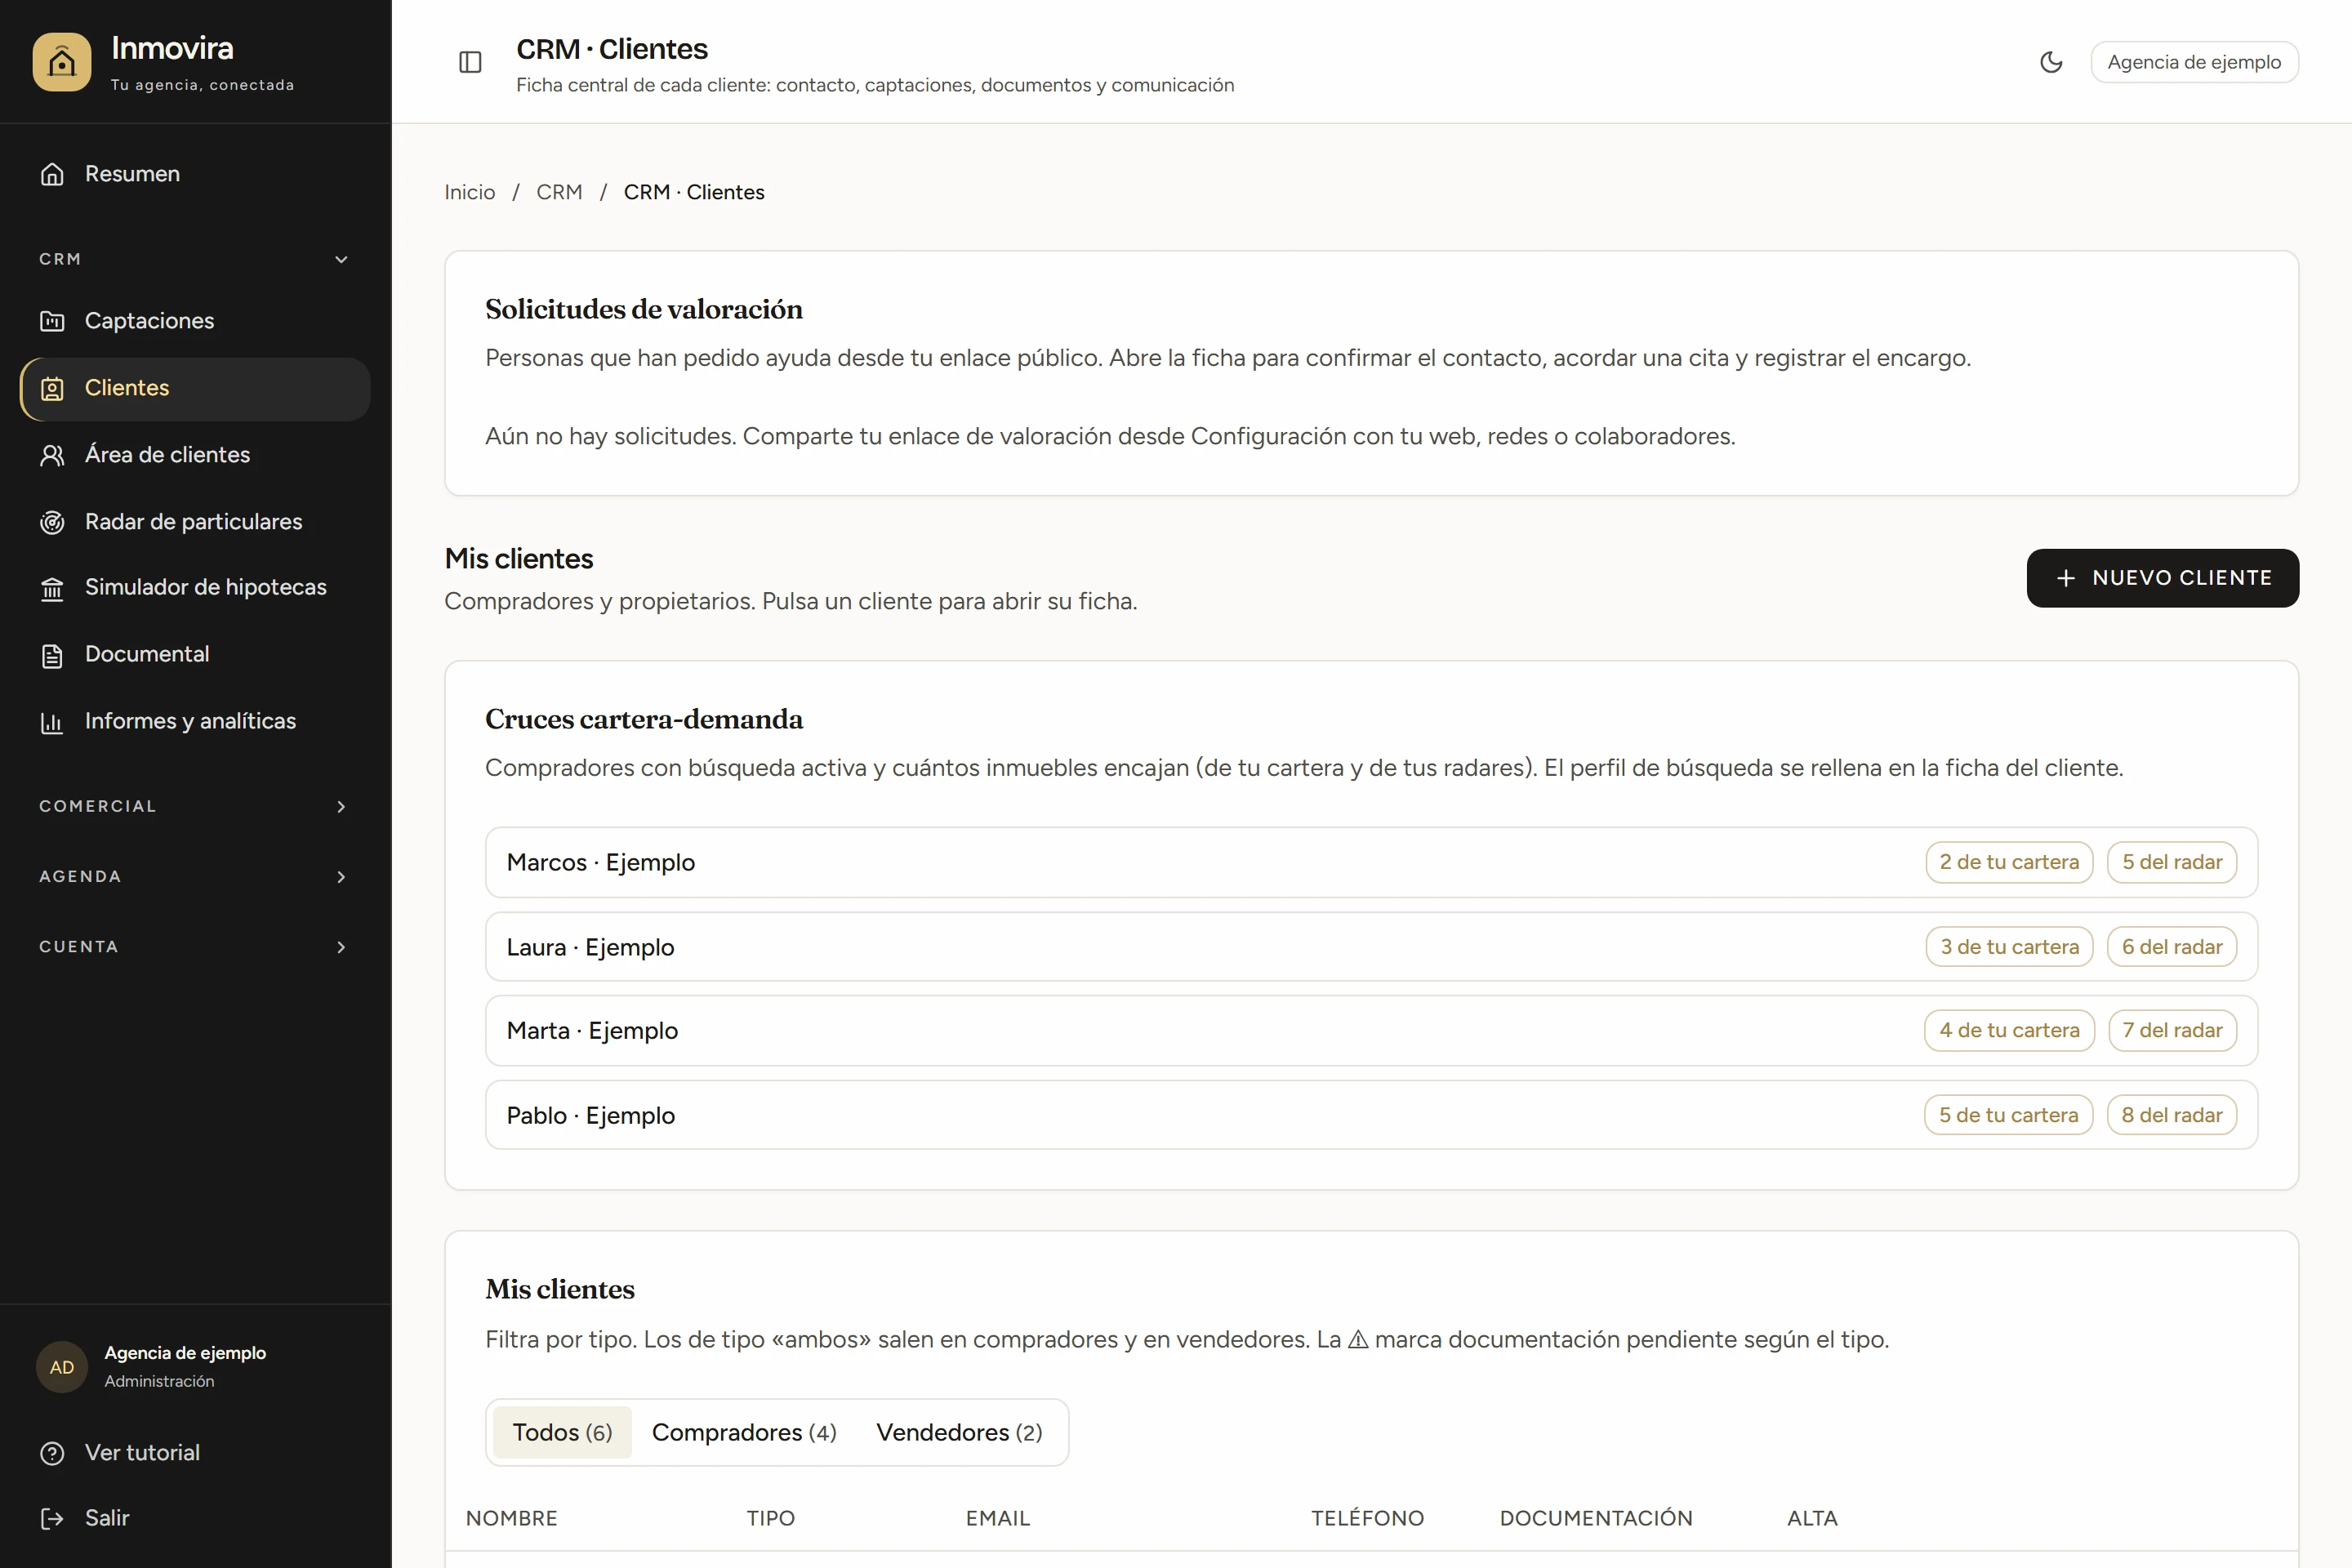This screenshot has height=1568, width=2352.
Task: Click the Clientes contact icon
Action: coord(52,388)
